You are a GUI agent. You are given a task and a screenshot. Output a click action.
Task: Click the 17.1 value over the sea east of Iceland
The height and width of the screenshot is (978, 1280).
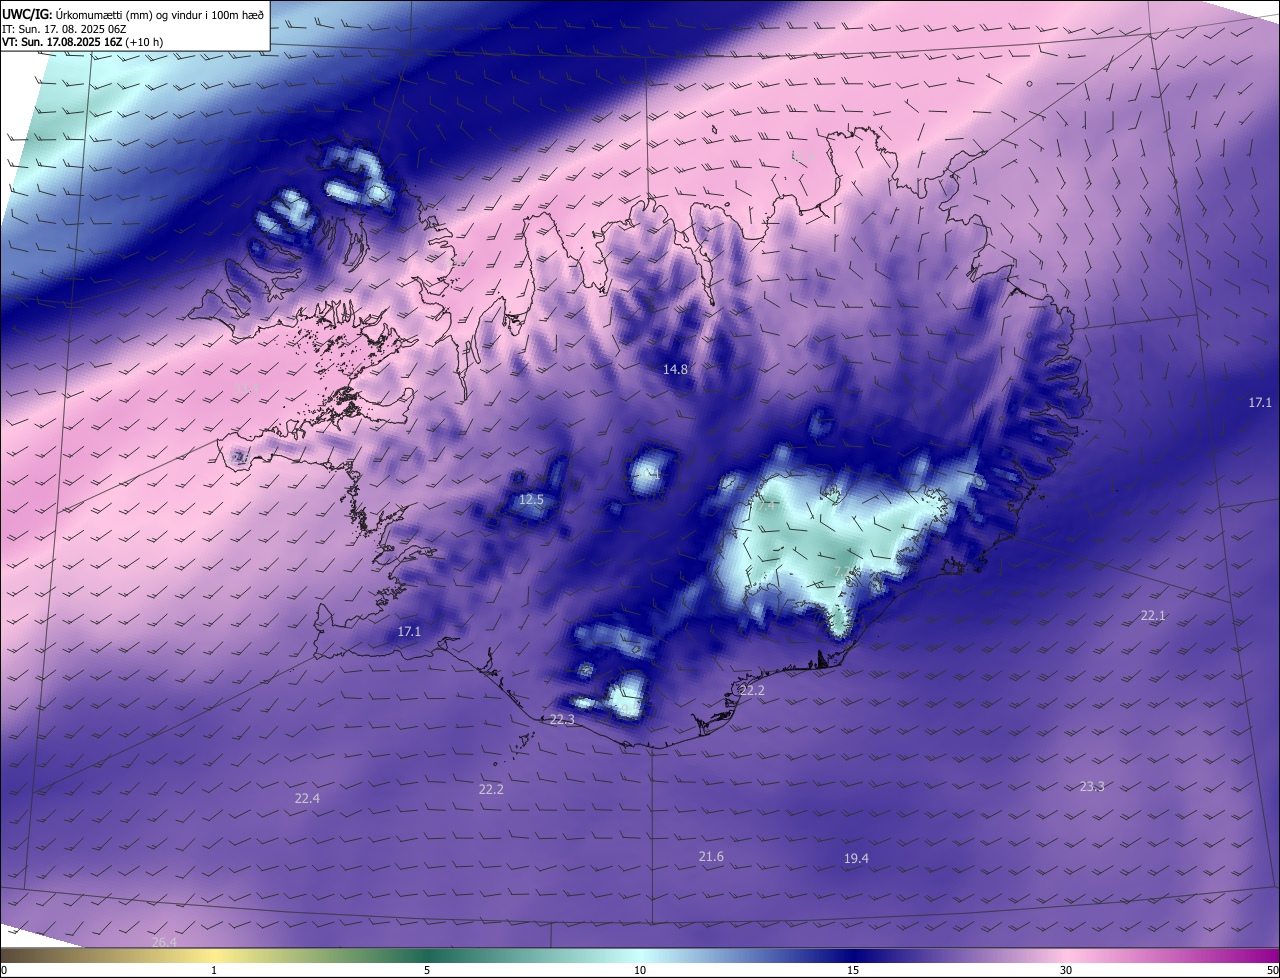(1260, 402)
